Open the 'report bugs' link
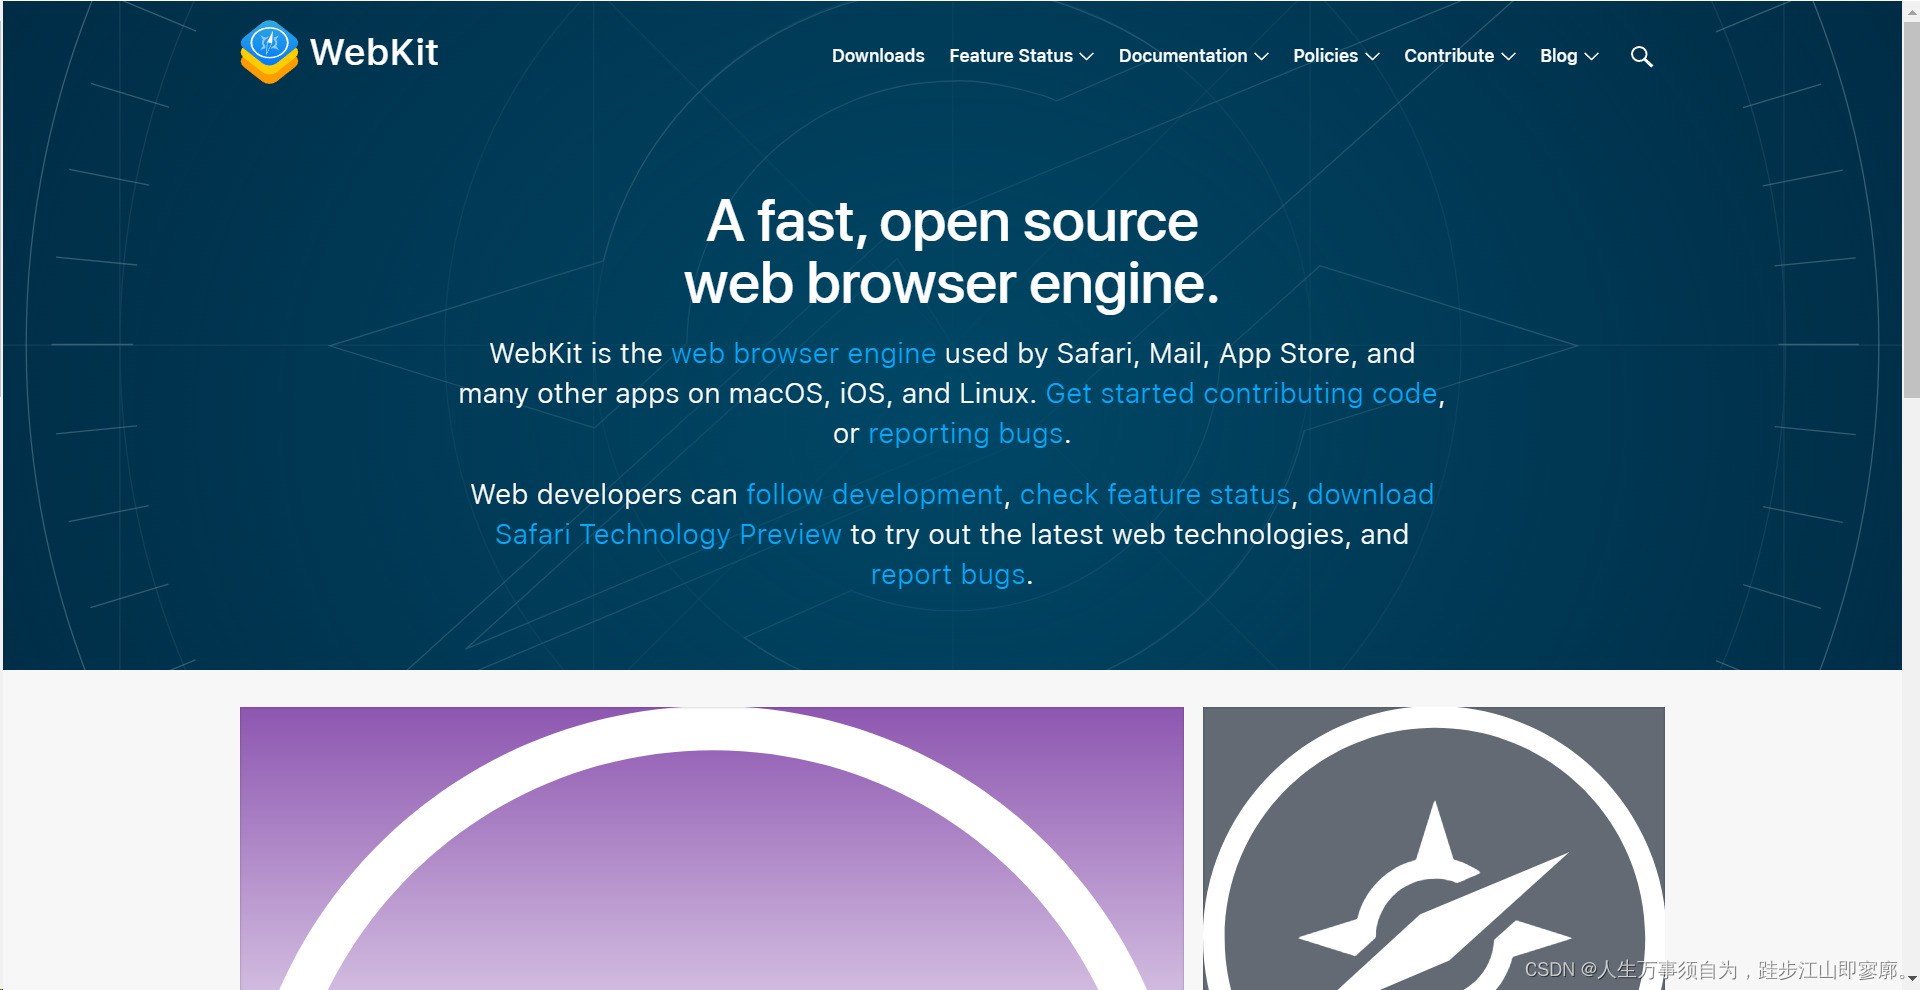This screenshot has height=990, width=1920. point(947,574)
